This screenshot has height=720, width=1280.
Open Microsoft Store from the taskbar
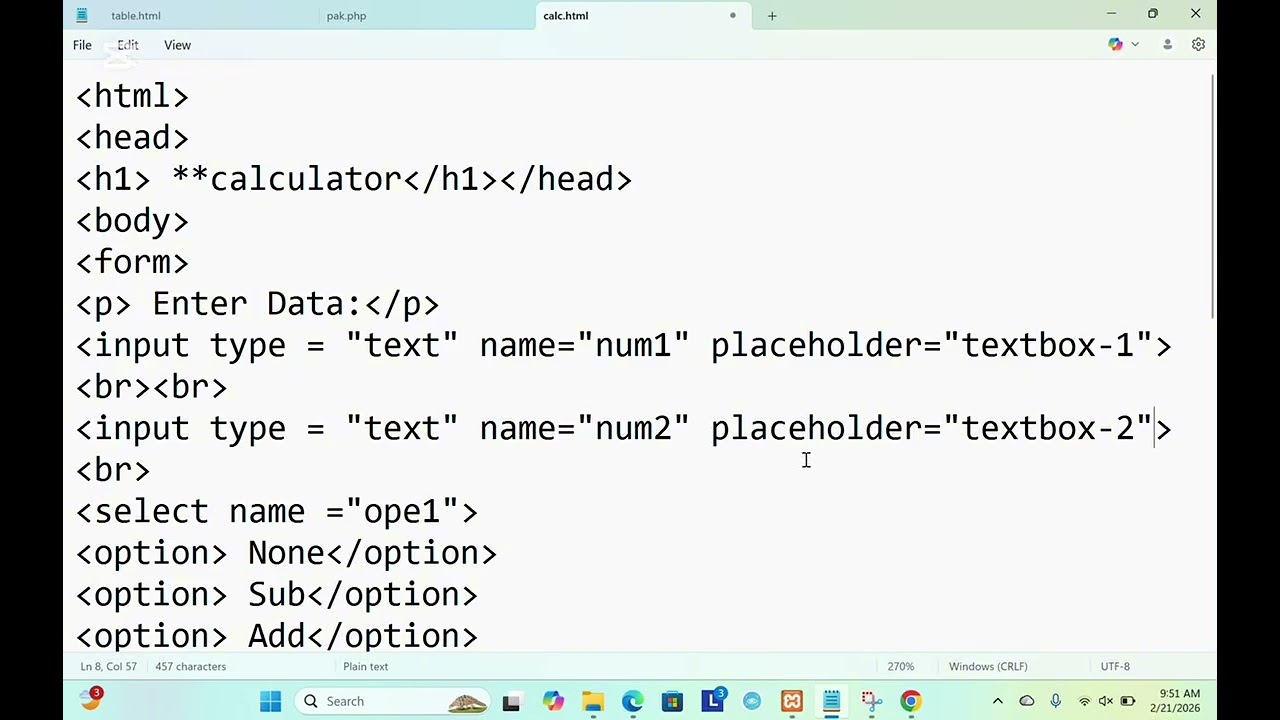coord(672,702)
